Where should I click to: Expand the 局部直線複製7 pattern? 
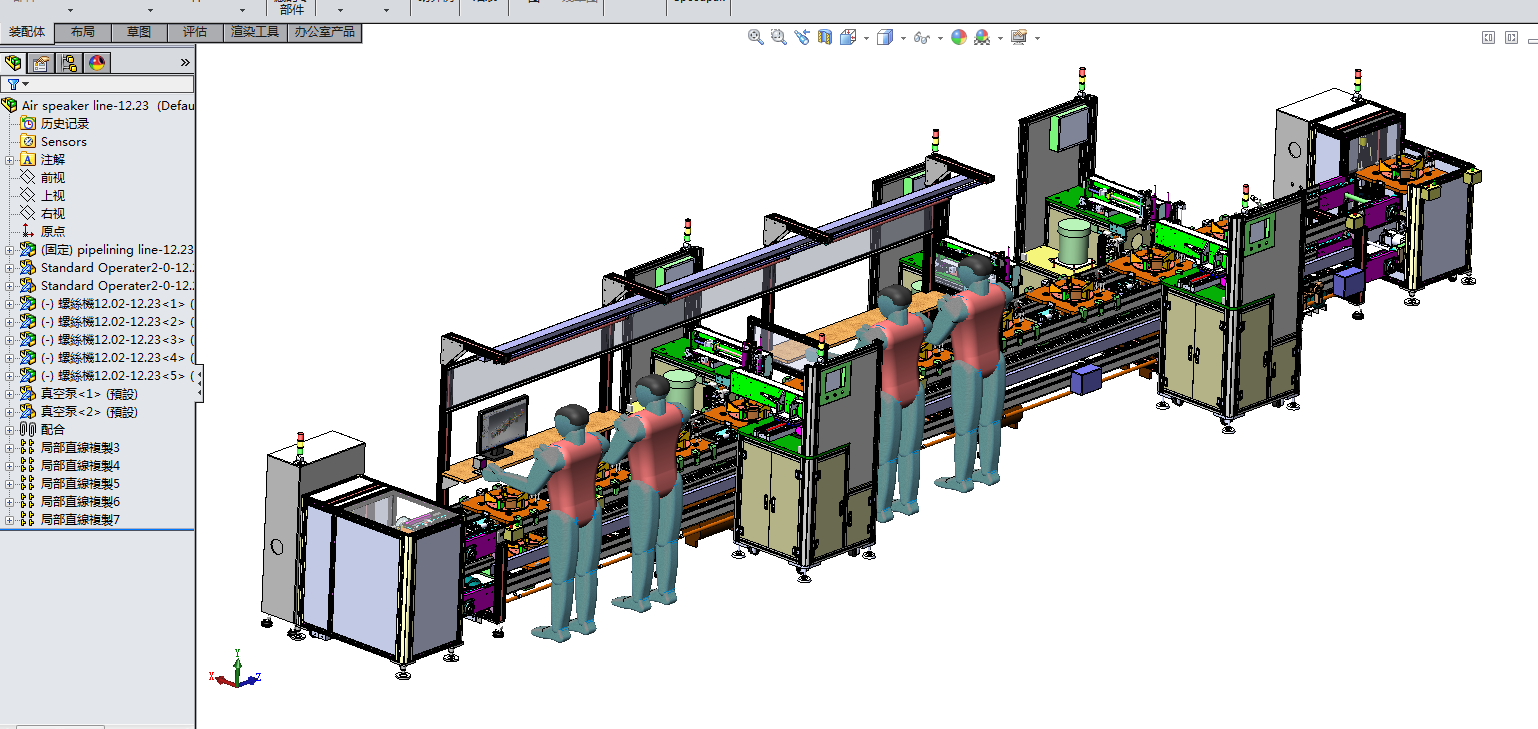click(x=10, y=519)
